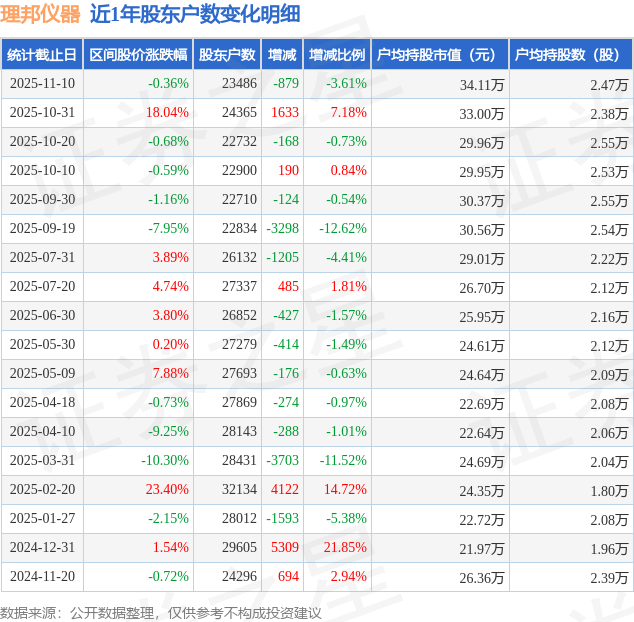Viewport: 634px width, 622px height.
Task: Select the 34.11万 market value cell
Action: [x=481, y=84]
